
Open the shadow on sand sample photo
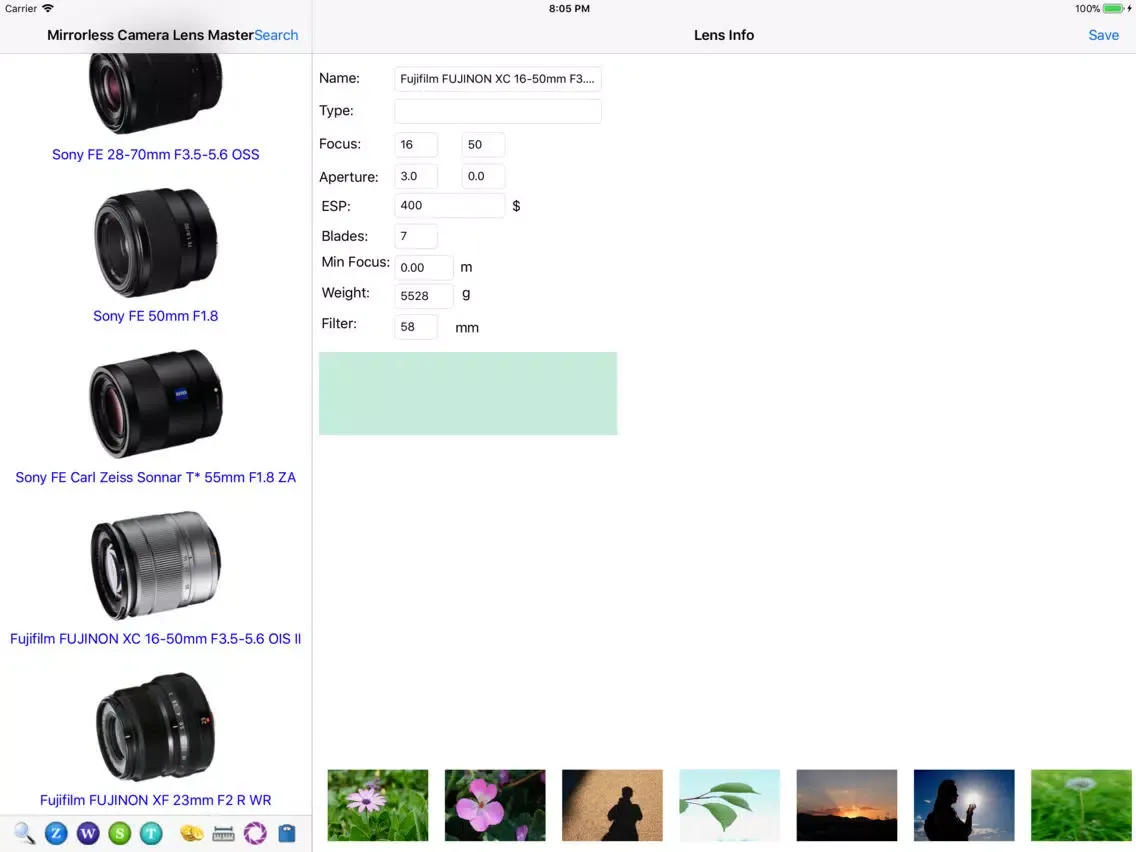click(612, 805)
